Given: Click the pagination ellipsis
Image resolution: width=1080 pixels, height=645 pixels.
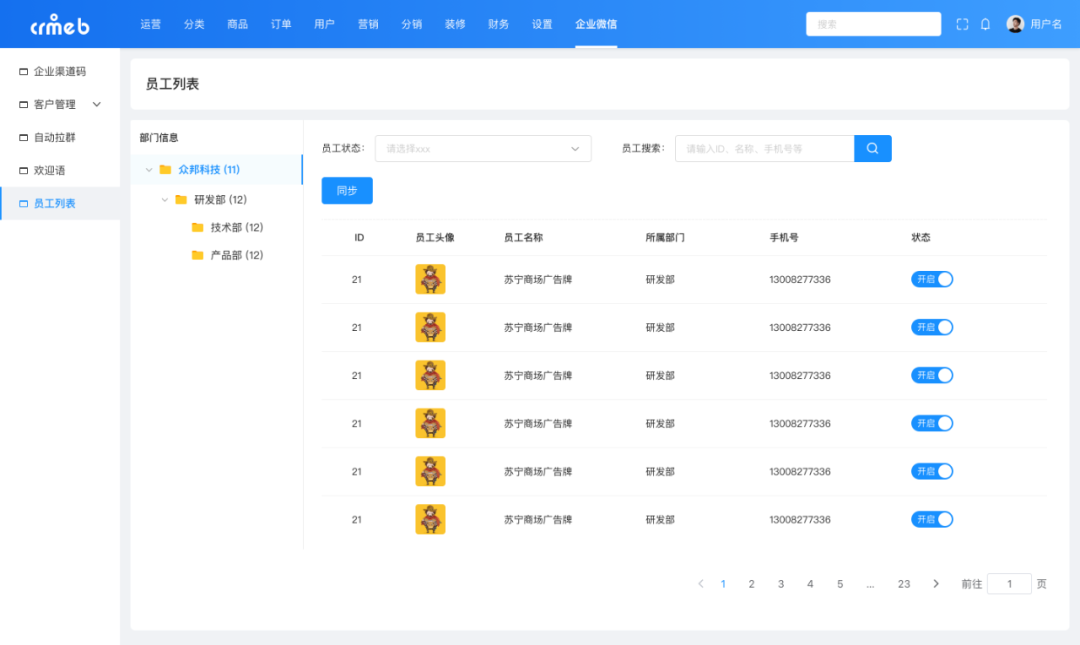Looking at the screenshot, I should pos(871,584).
